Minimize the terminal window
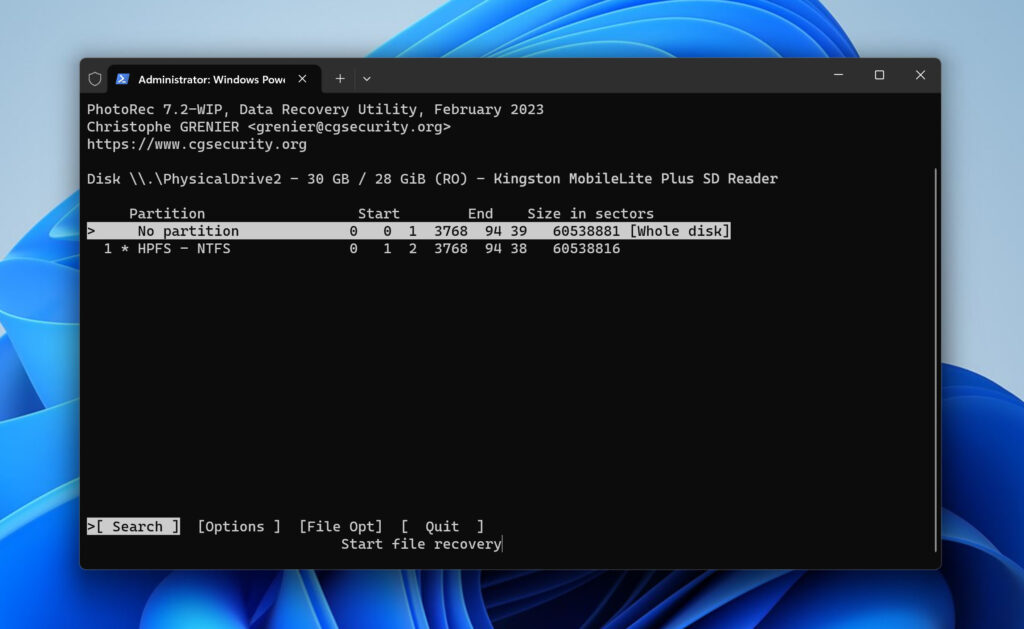The height and width of the screenshot is (629, 1024). 838,75
